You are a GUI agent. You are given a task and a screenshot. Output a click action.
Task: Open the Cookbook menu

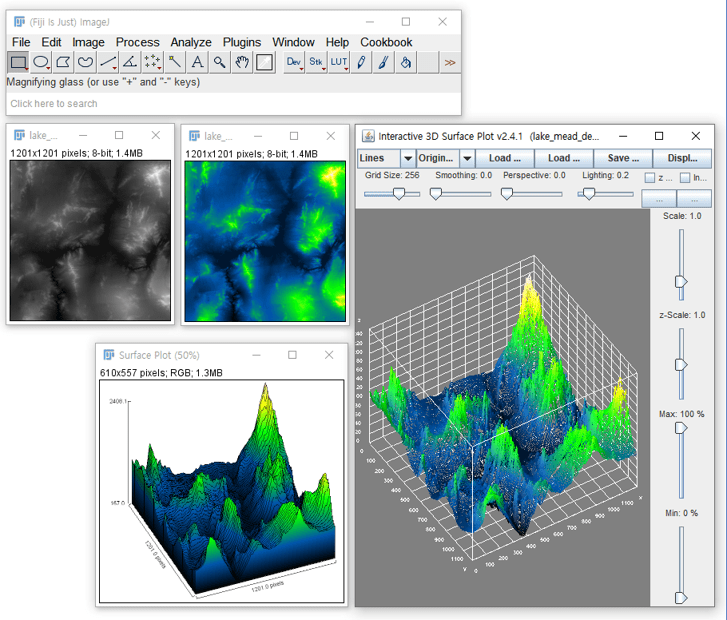(x=386, y=42)
